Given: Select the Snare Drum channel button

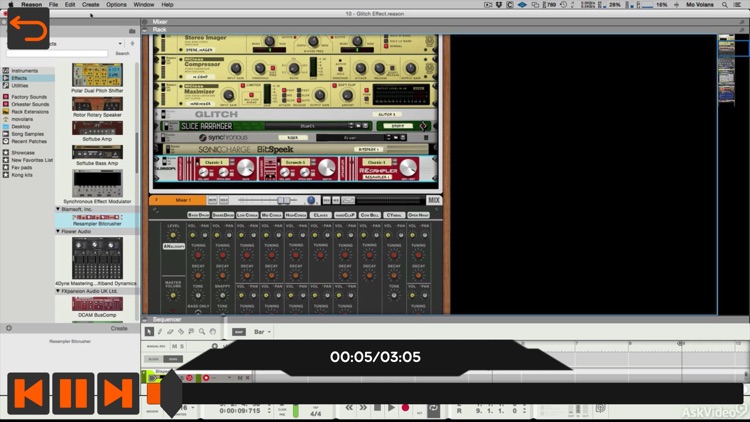Looking at the screenshot, I should pos(223,215).
